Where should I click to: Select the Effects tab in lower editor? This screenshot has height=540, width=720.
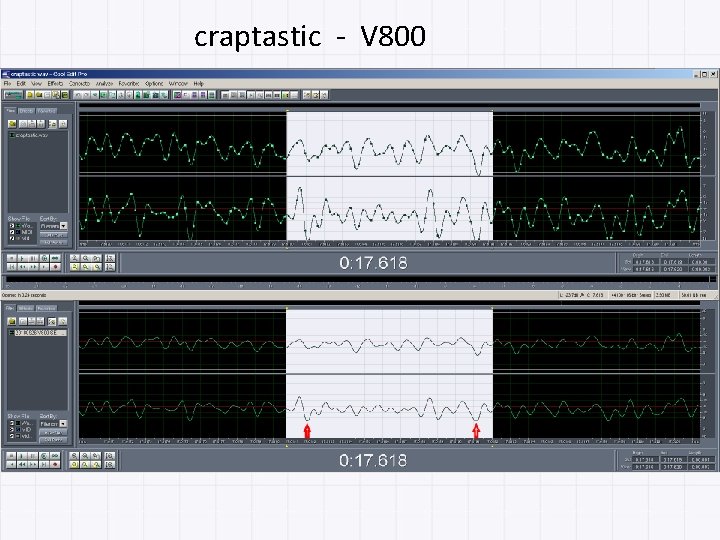click(x=27, y=308)
